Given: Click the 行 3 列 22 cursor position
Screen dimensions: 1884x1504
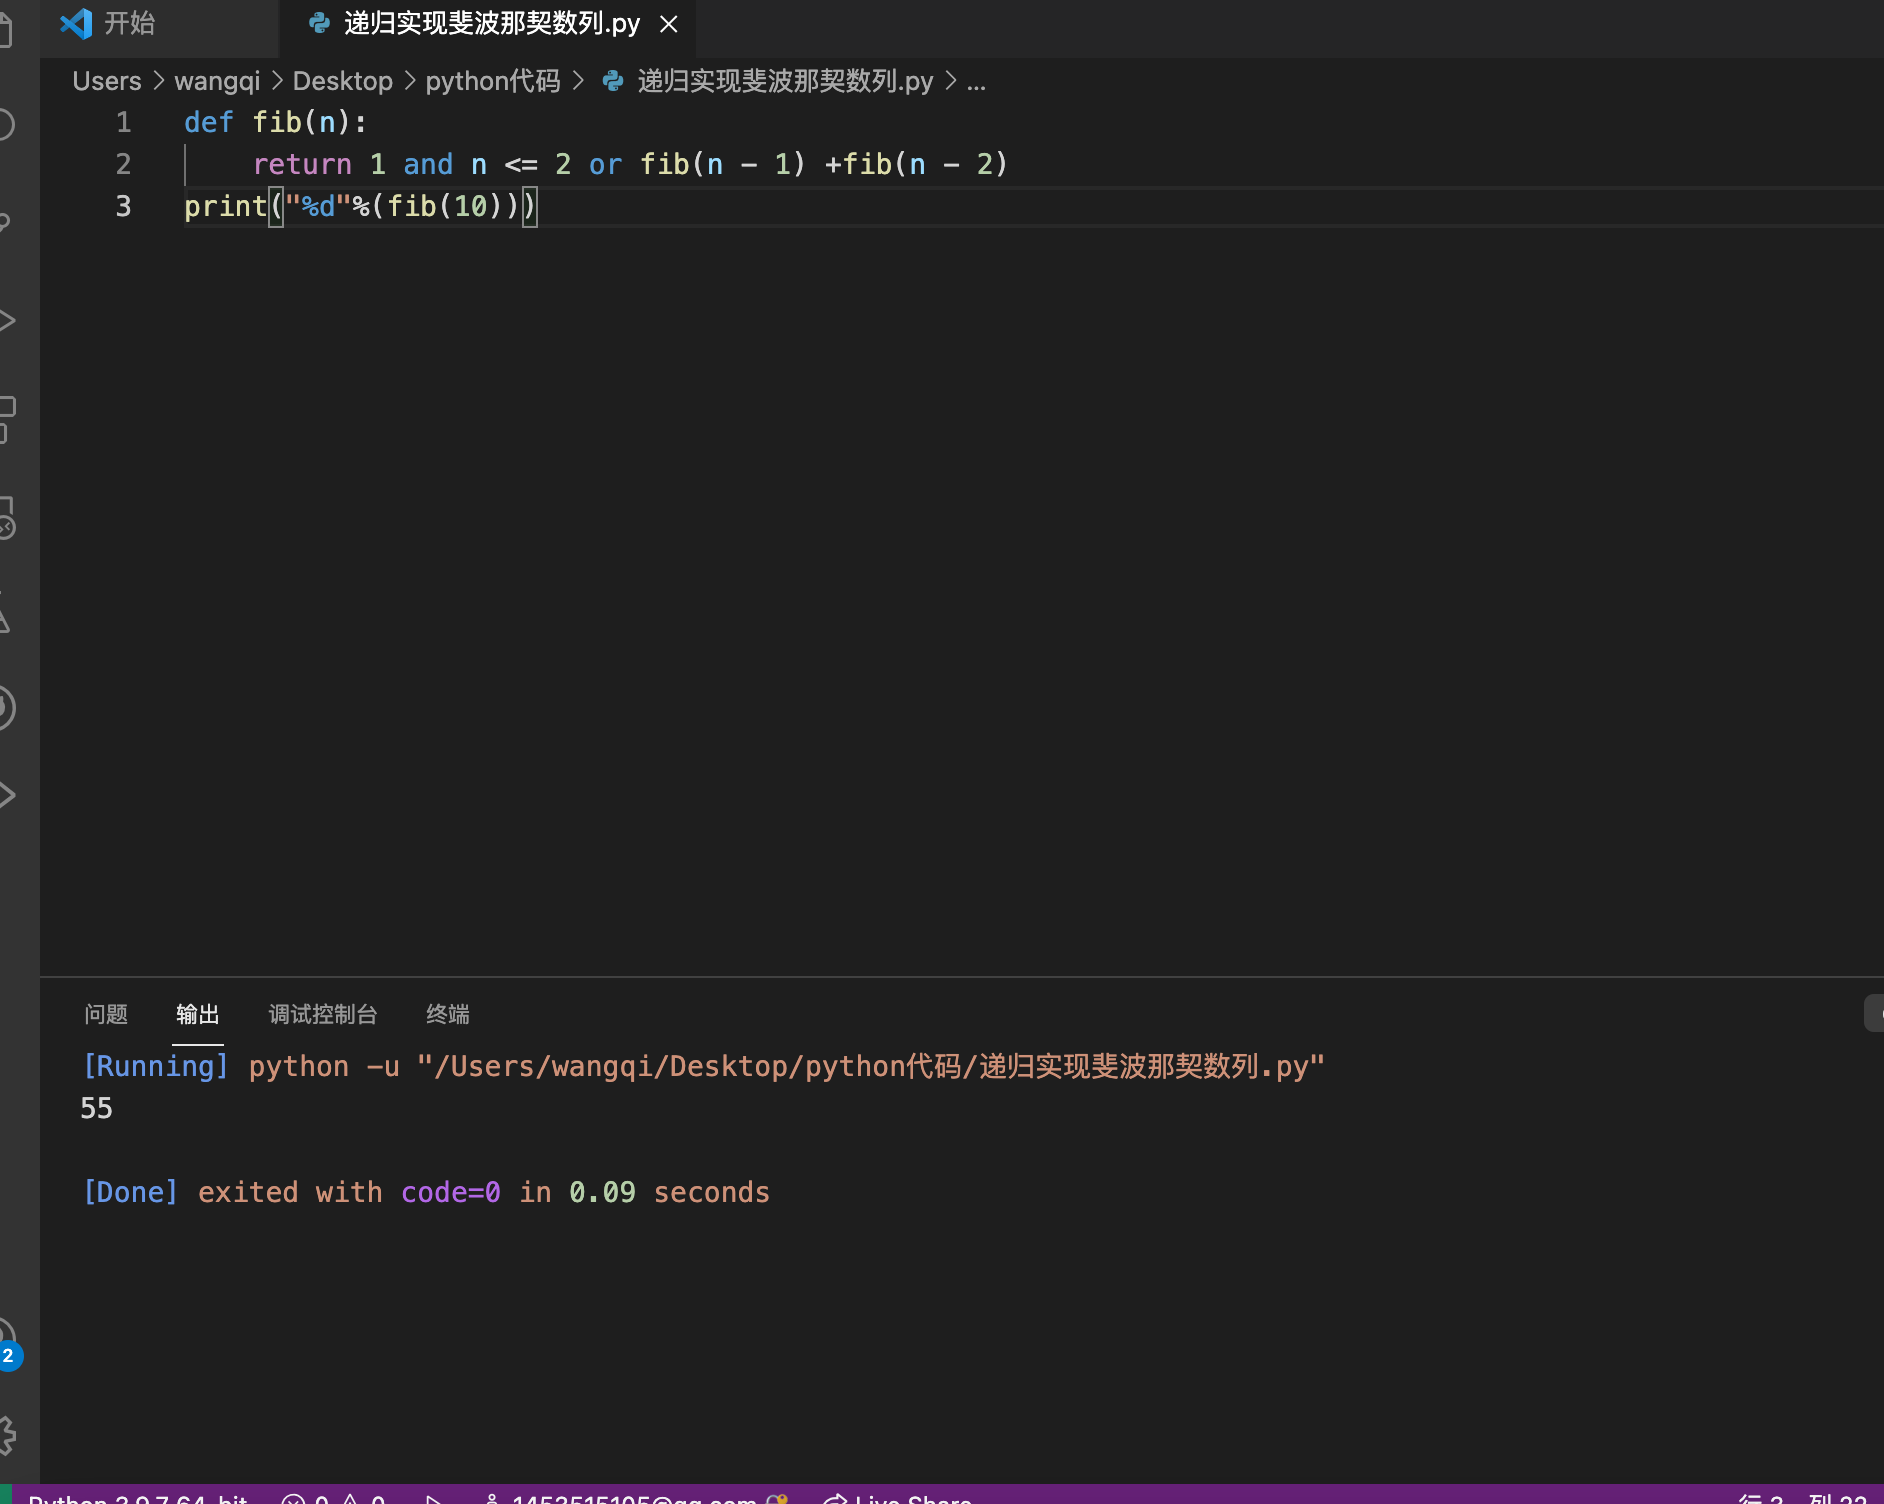Looking at the screenshot, I should tap(1802, 1497).
